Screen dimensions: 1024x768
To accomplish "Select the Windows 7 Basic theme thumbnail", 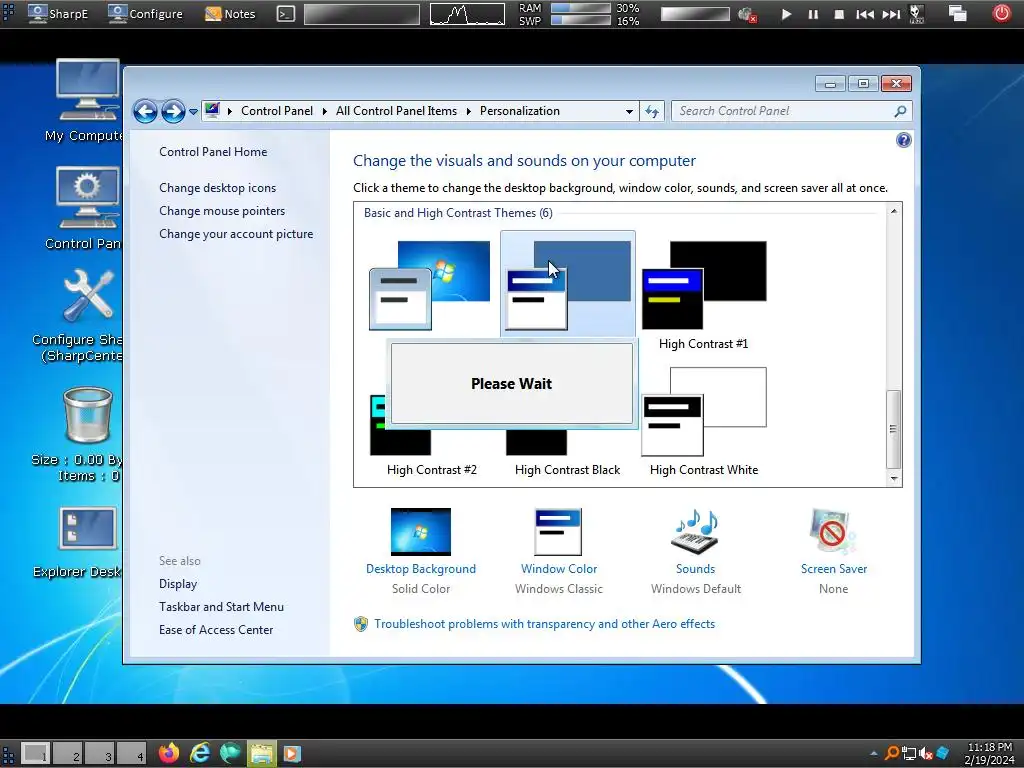I will tap(429, 285).
